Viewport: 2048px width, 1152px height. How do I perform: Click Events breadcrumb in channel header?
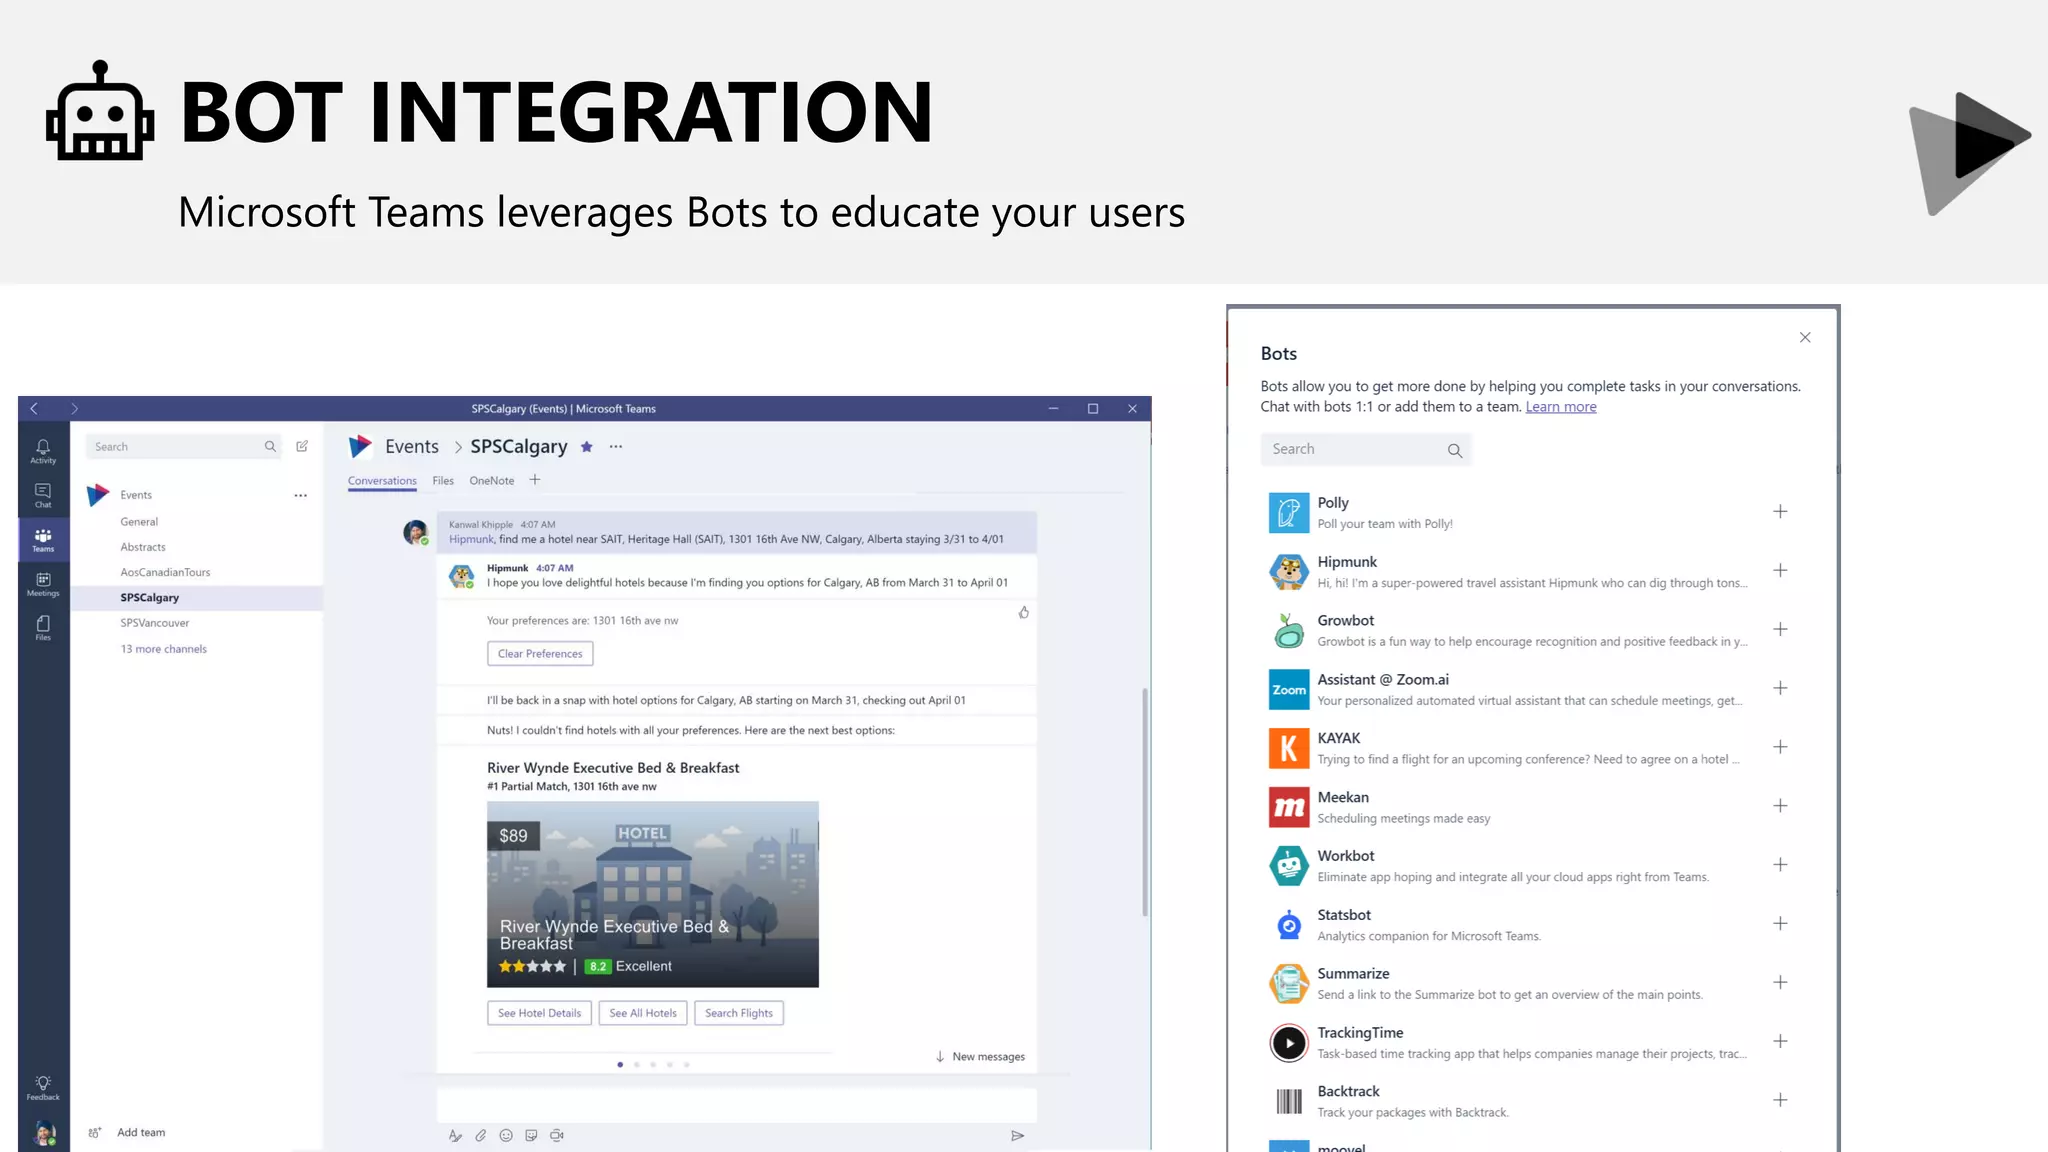[412, 447]
